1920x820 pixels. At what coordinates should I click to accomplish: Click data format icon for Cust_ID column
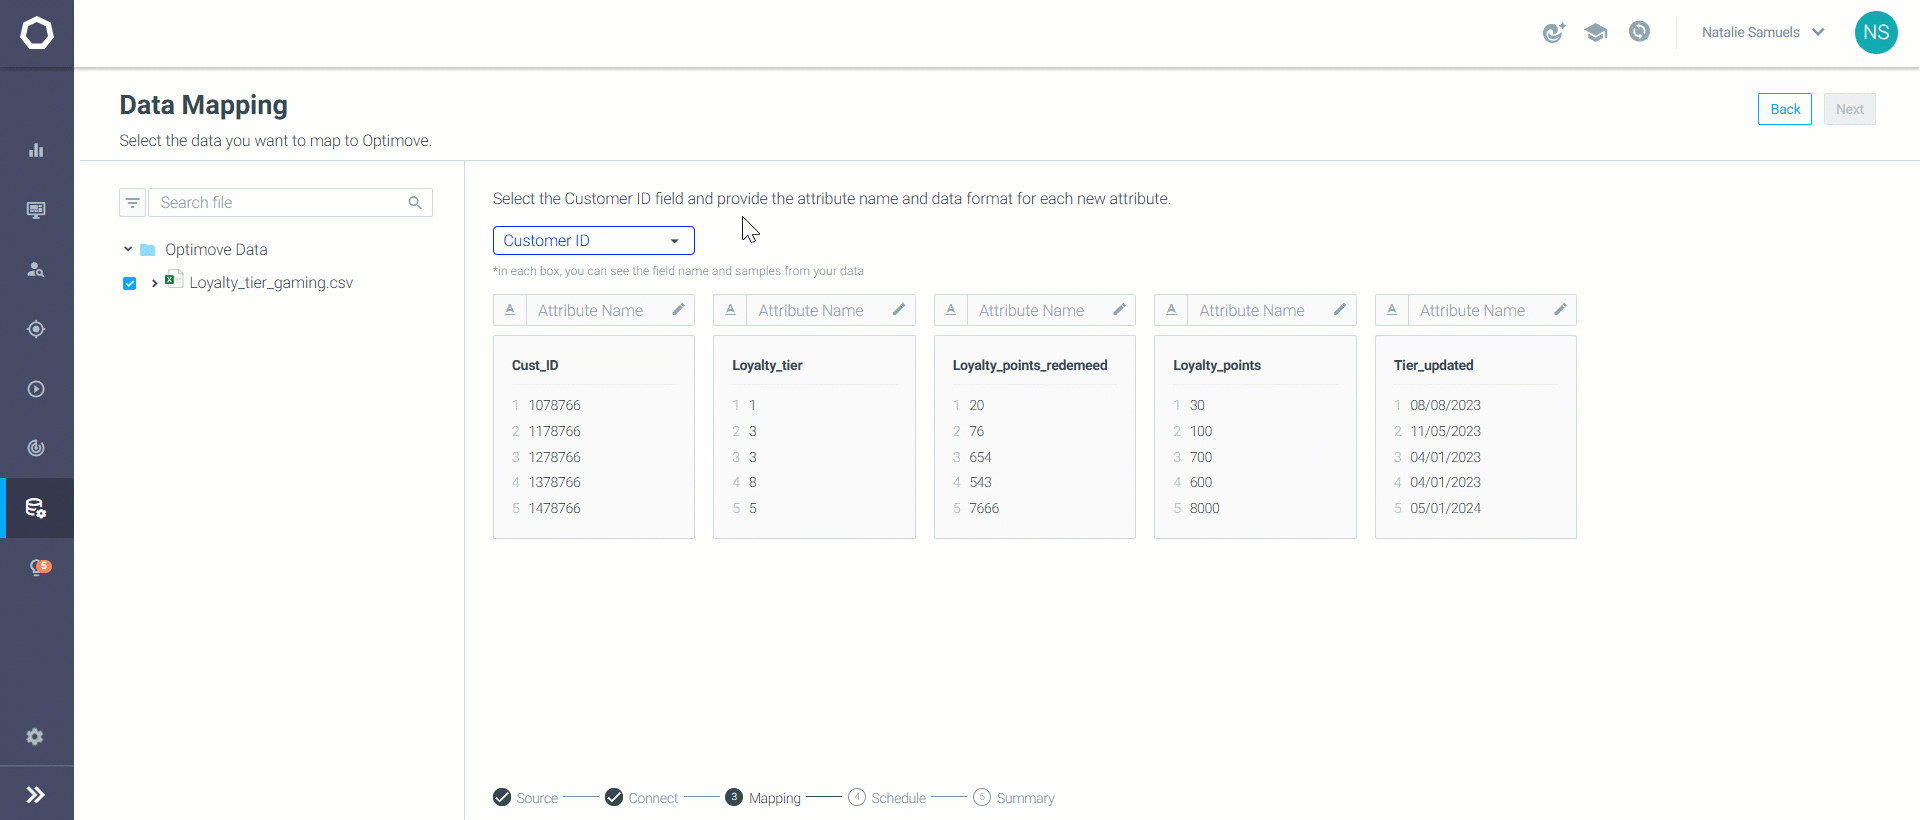click(510, 310)
